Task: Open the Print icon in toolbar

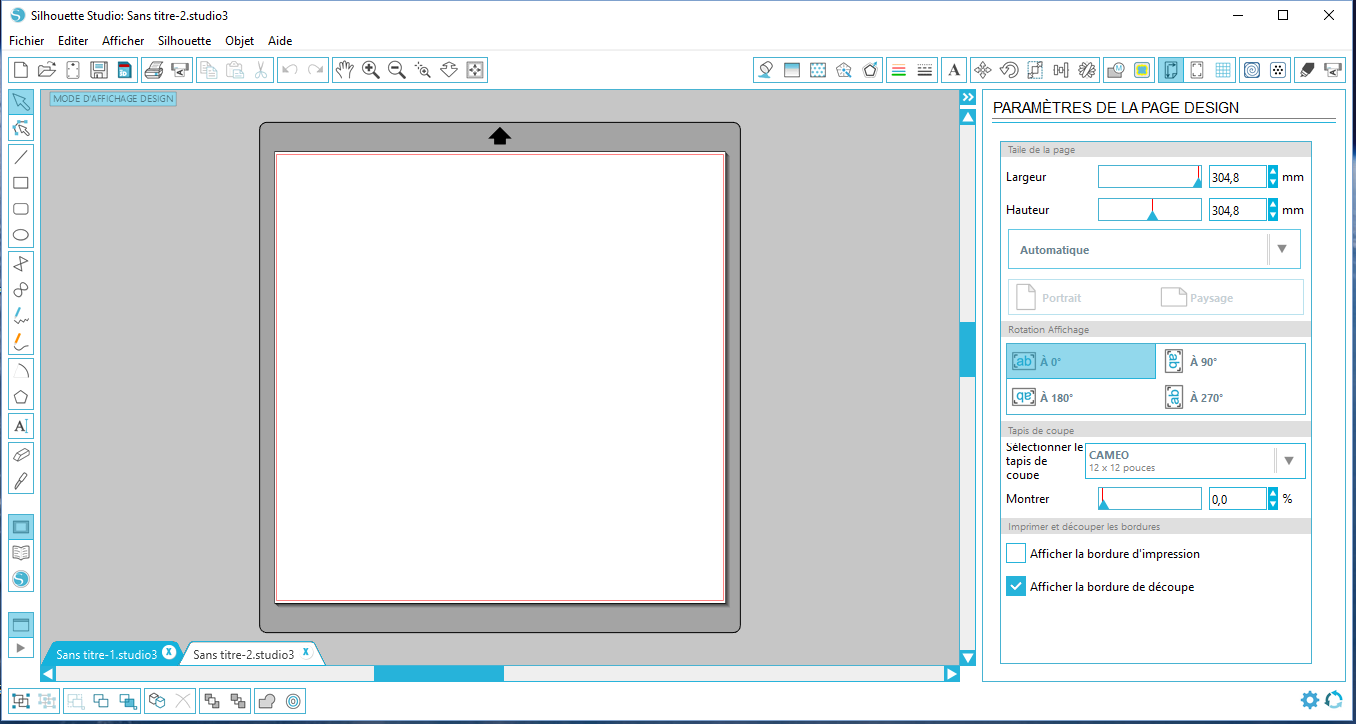Action: (x=153, y=70)
